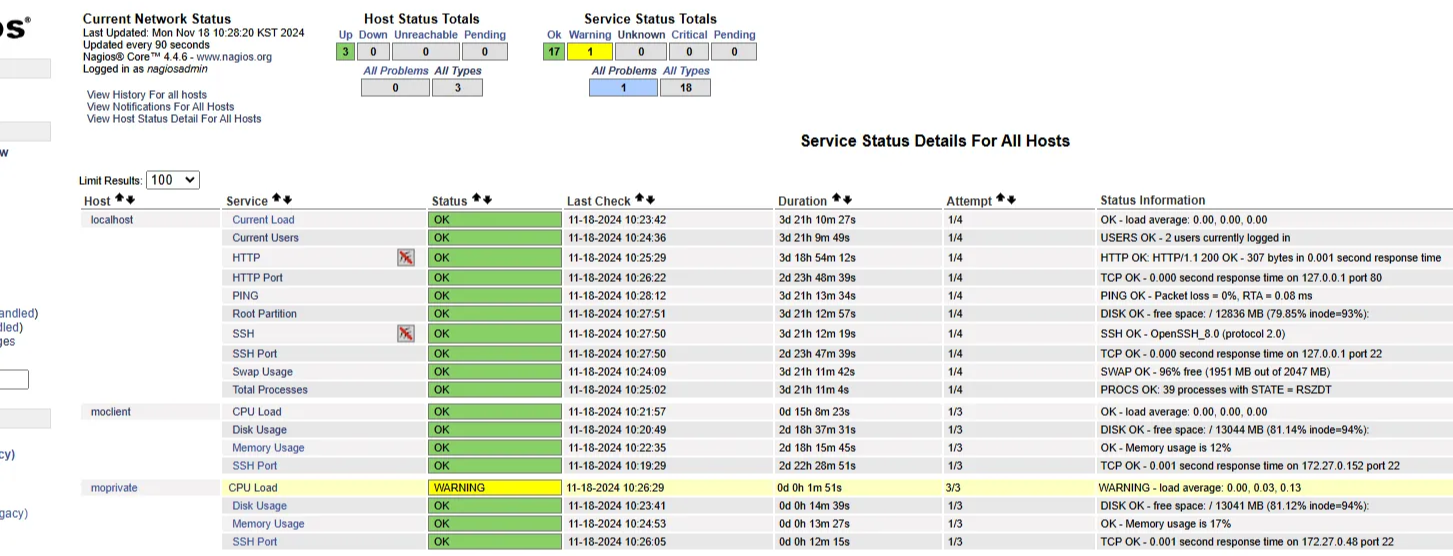
Task: Select the '0d 0h 1m 51s' duration cell
Action: pyautogui.click(x=857, y=488)
